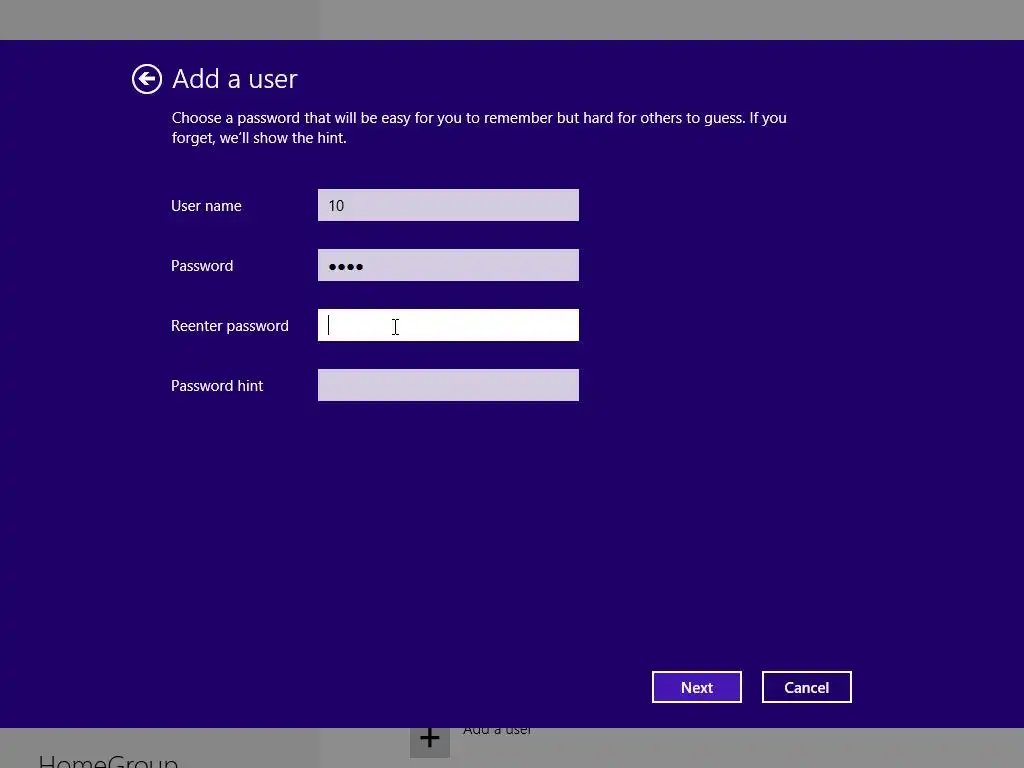This screenshot has height=768, width=1024.
Task: Click the back arrow beside Add a user
Action: pos(147,80)
